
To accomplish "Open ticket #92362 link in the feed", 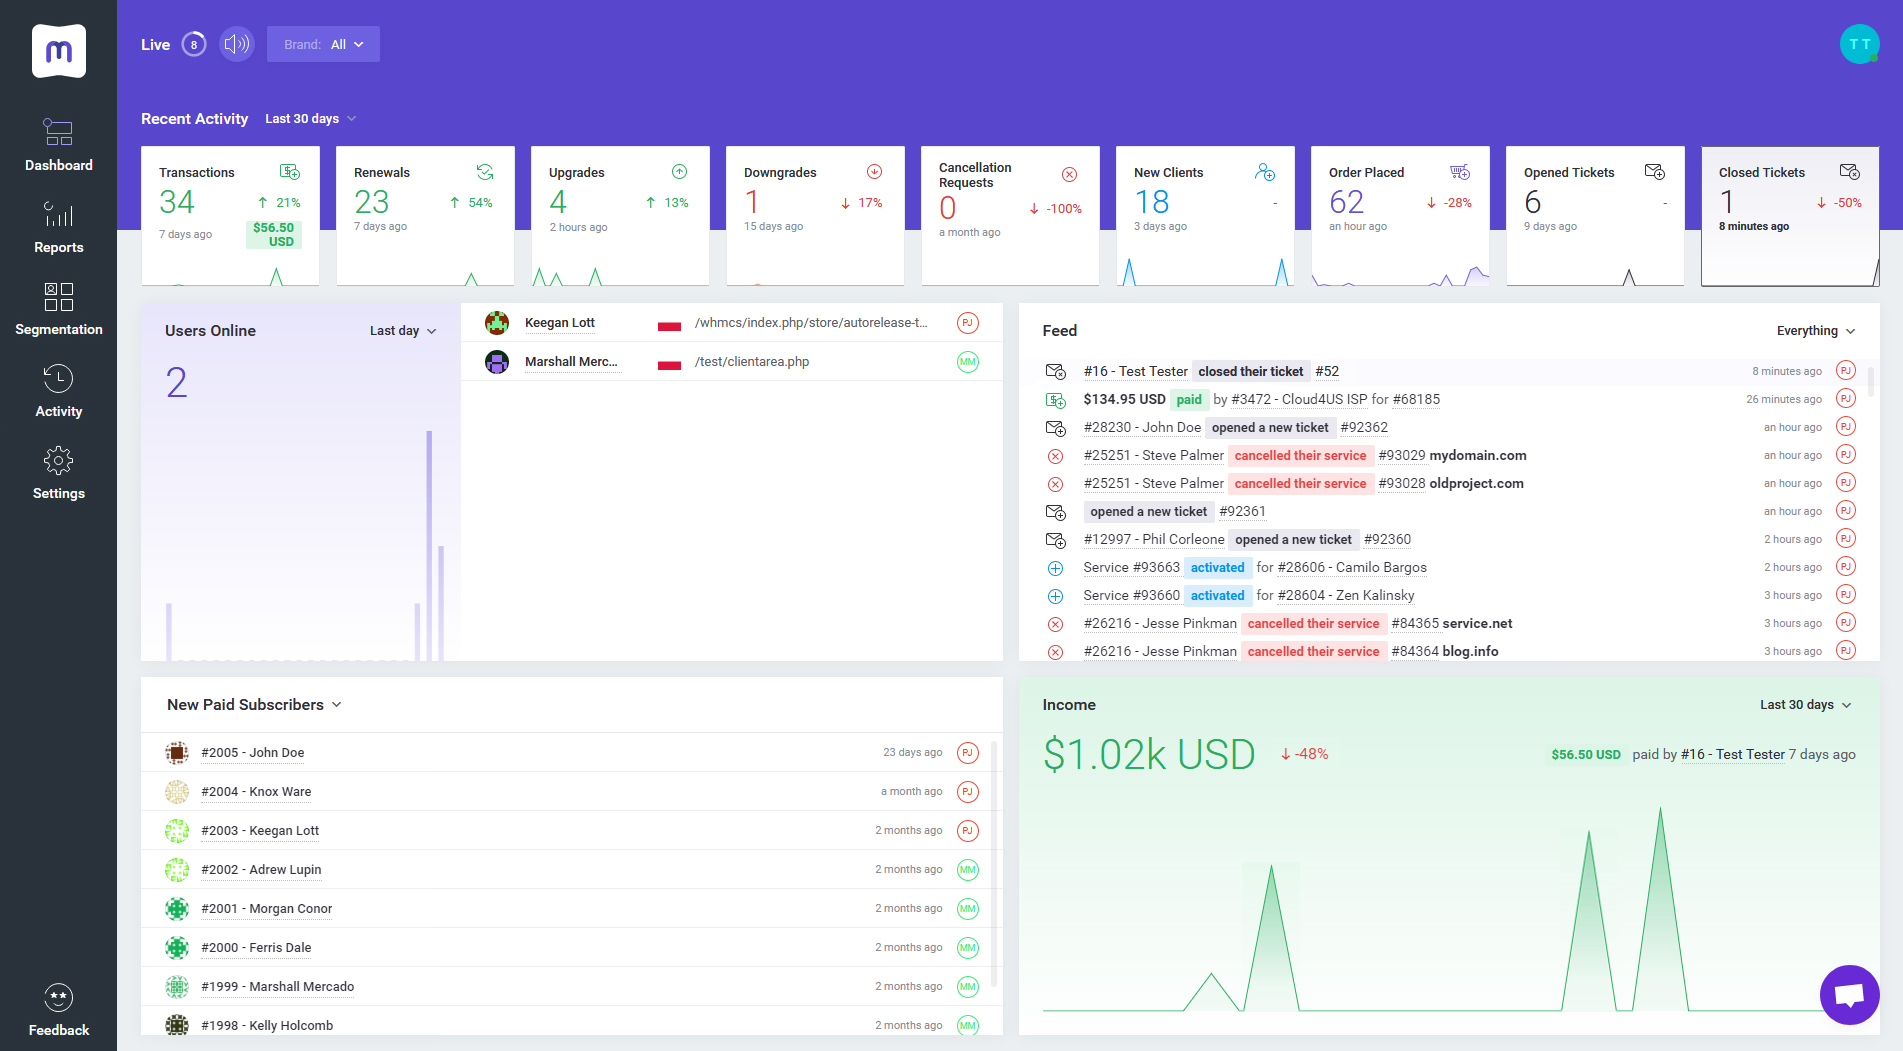I will coord(1364,427).
